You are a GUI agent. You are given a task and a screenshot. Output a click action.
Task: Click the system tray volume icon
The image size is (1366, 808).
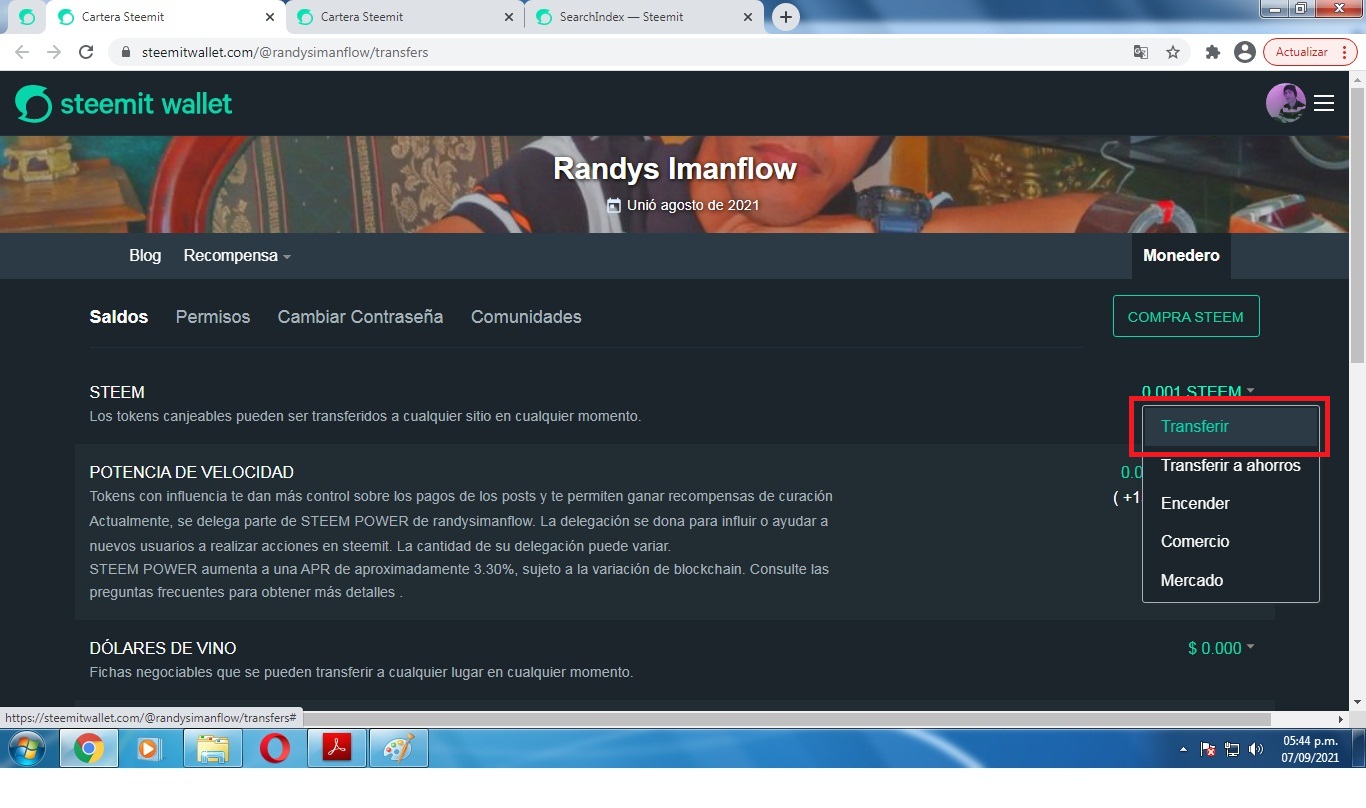(1255, 749)
